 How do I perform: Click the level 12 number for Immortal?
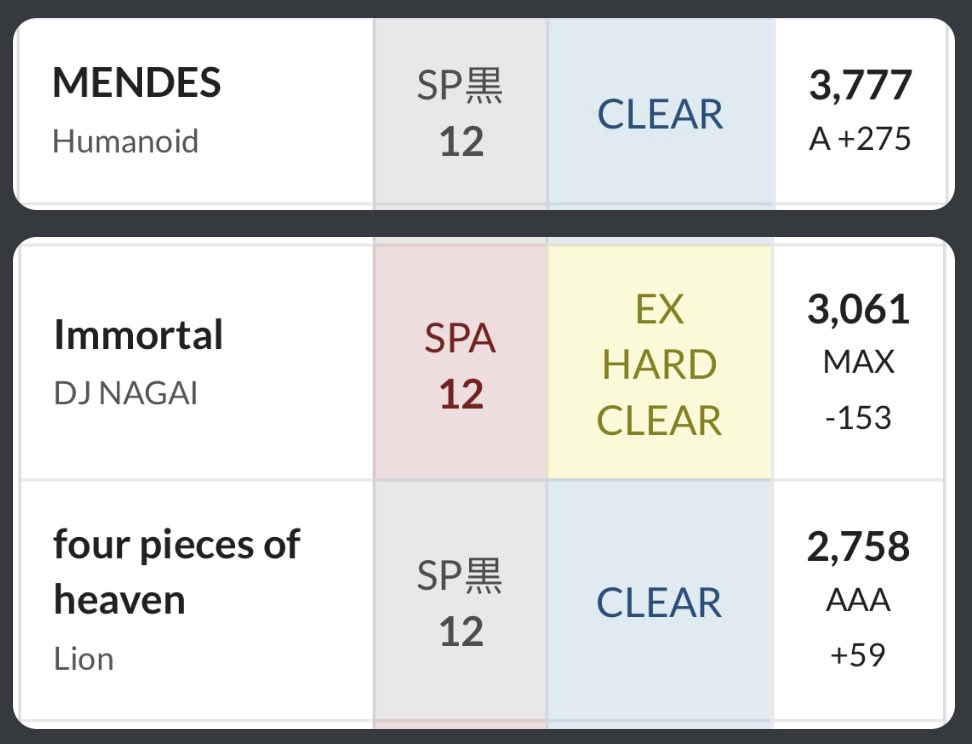pos(461,395)
